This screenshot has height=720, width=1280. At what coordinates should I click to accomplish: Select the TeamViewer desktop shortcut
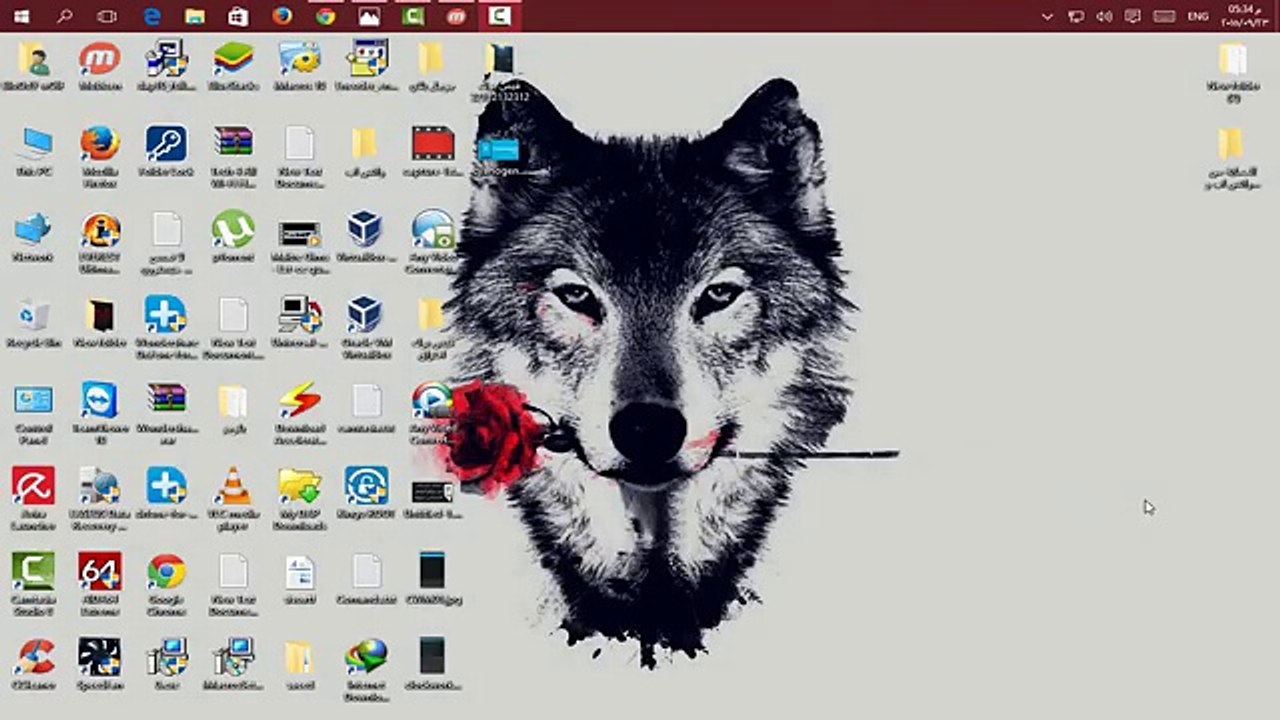click(100, 412)
